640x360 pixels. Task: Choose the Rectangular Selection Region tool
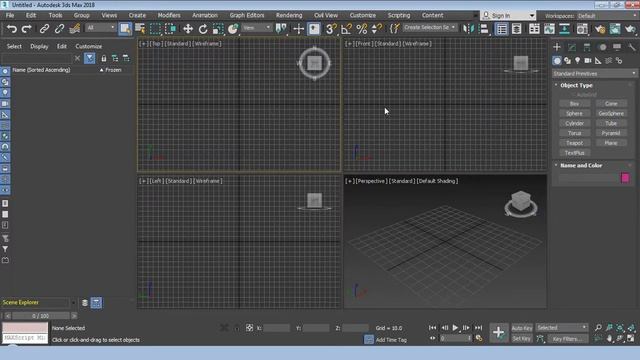[155, 29]
